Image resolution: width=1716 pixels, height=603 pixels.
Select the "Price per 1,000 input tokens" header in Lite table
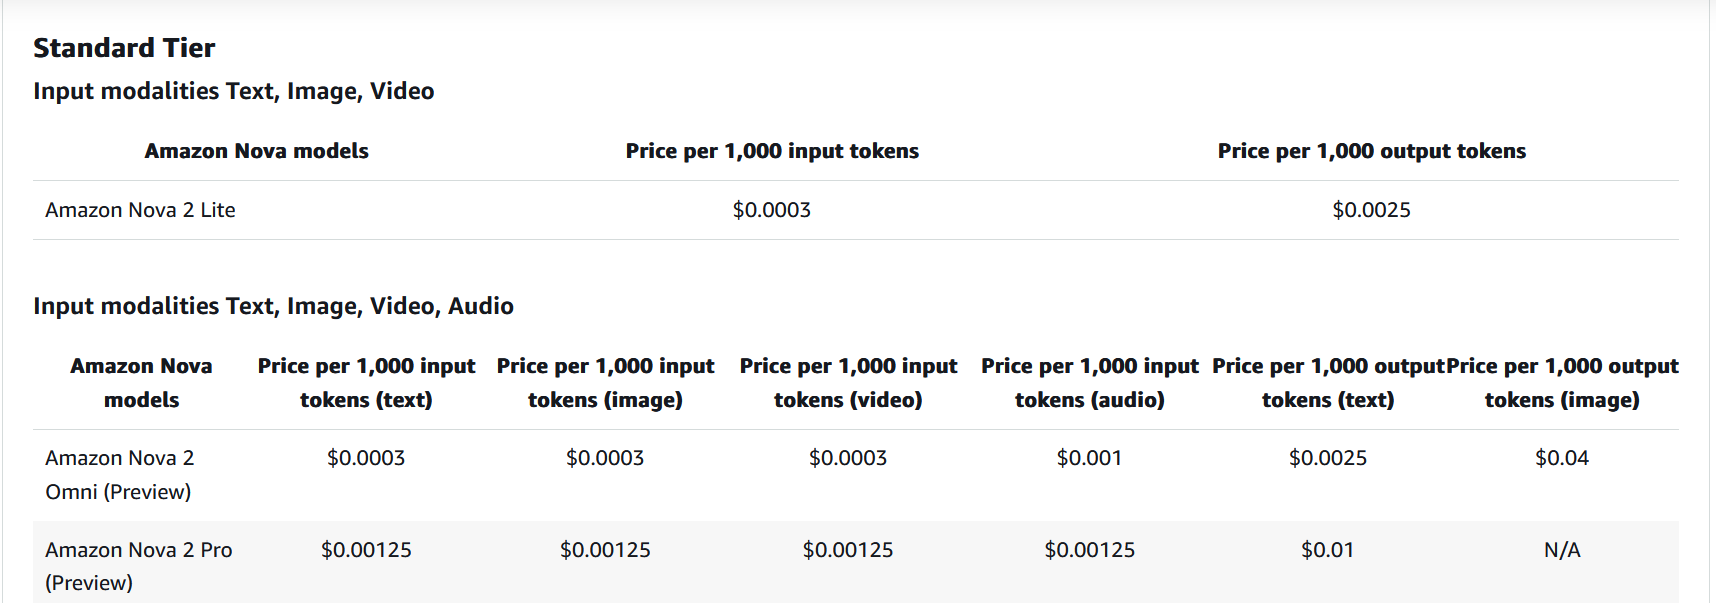click(x=772, y=151)
